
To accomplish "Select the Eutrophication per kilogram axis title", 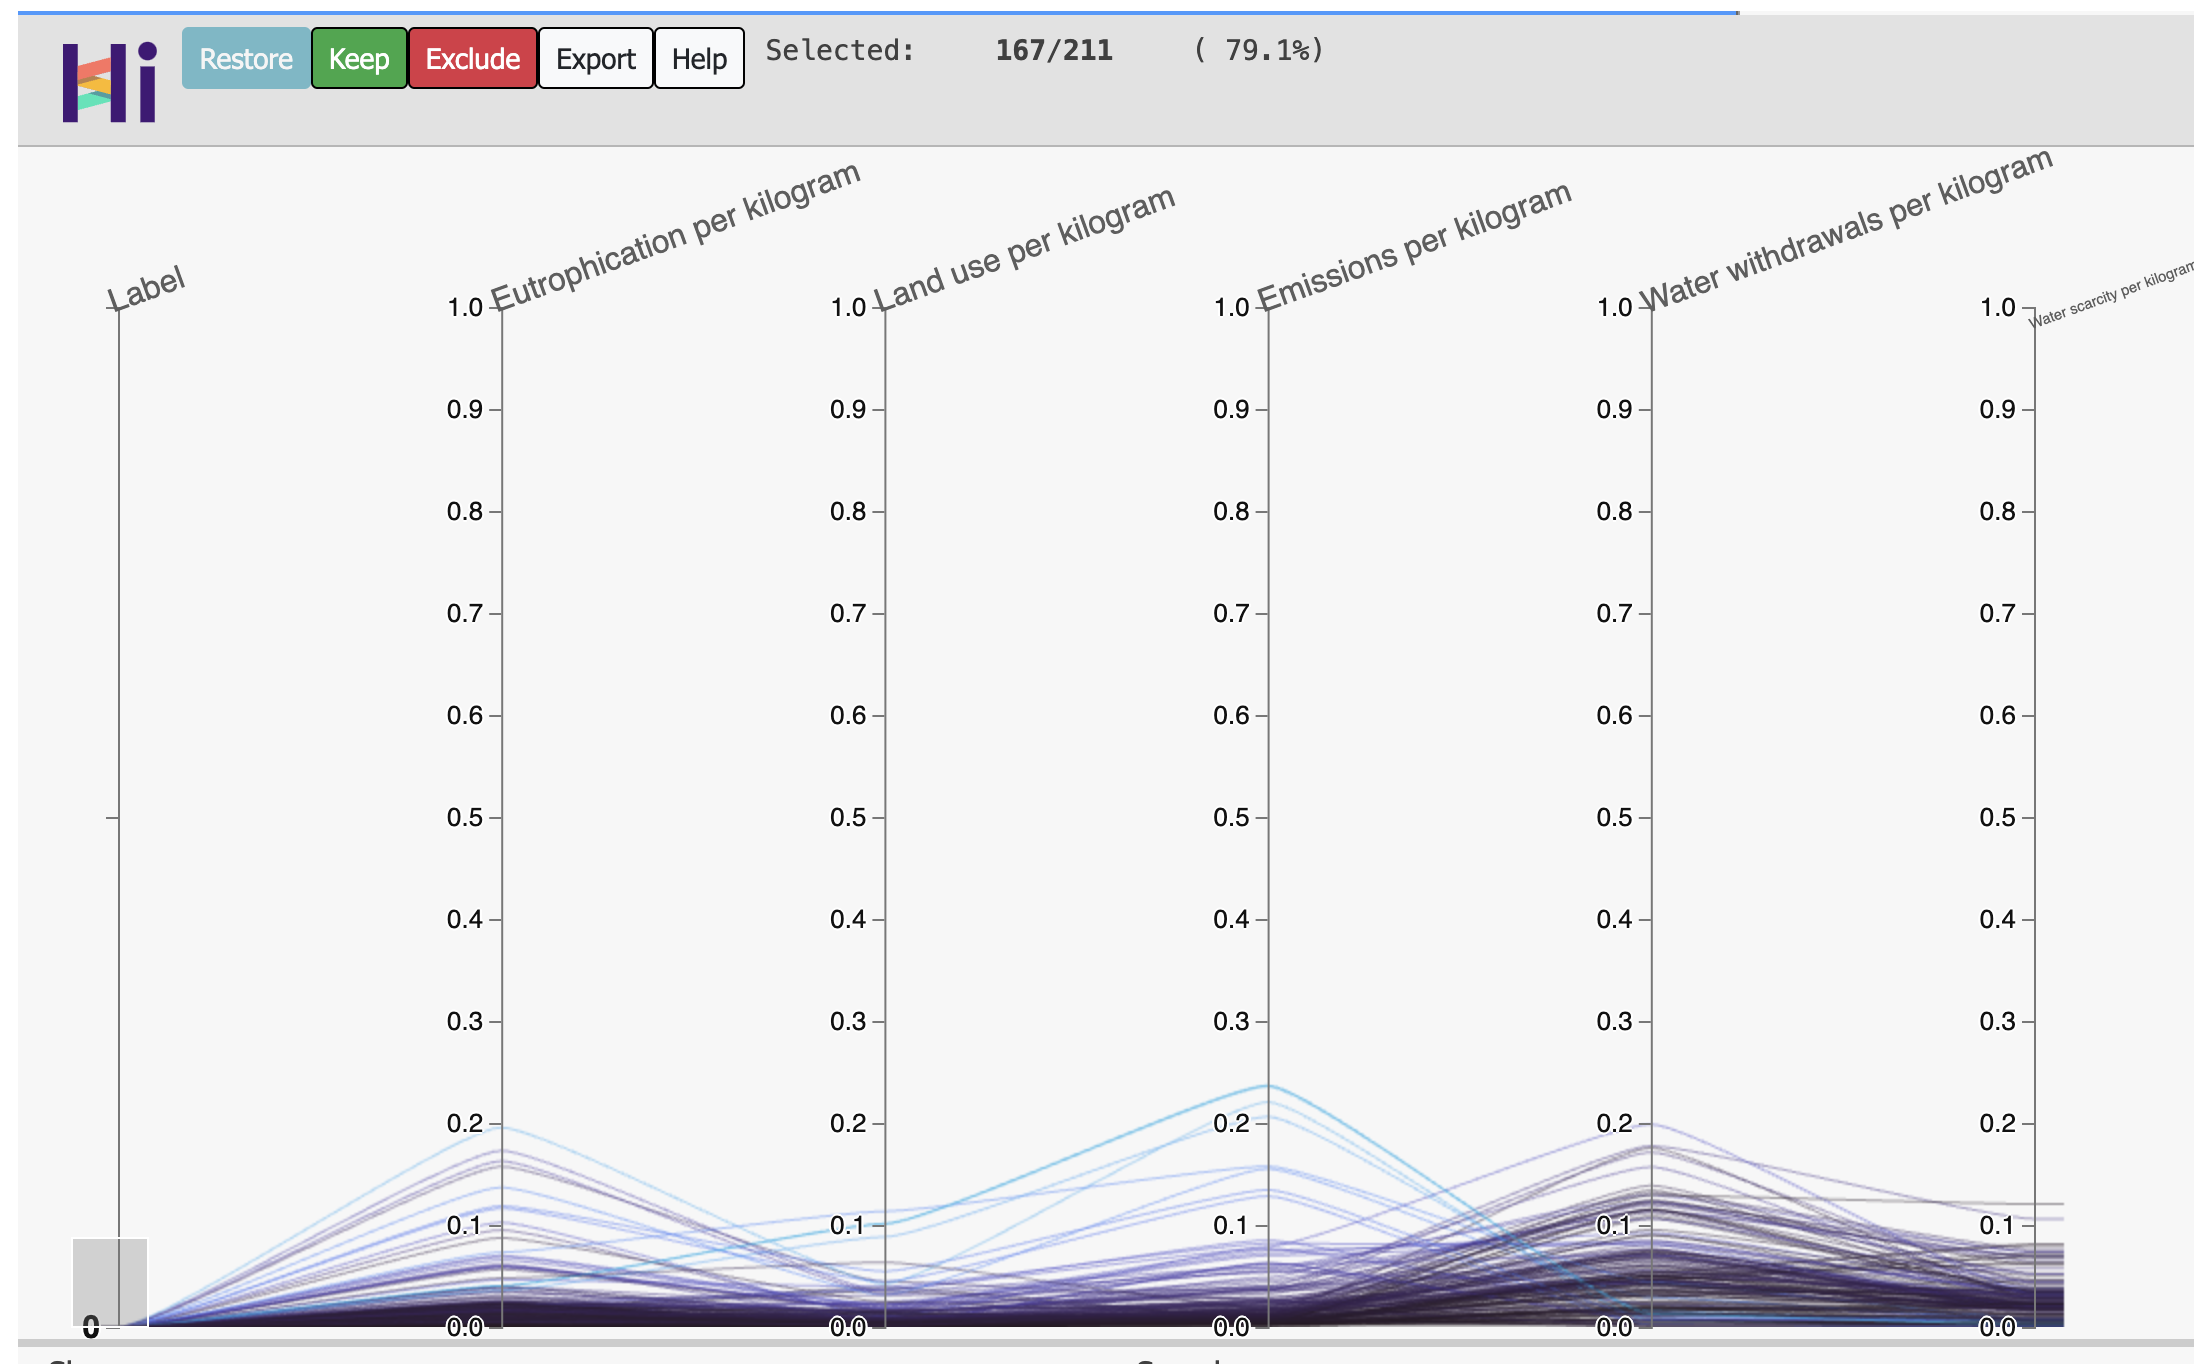I will [x=676, y=237].
